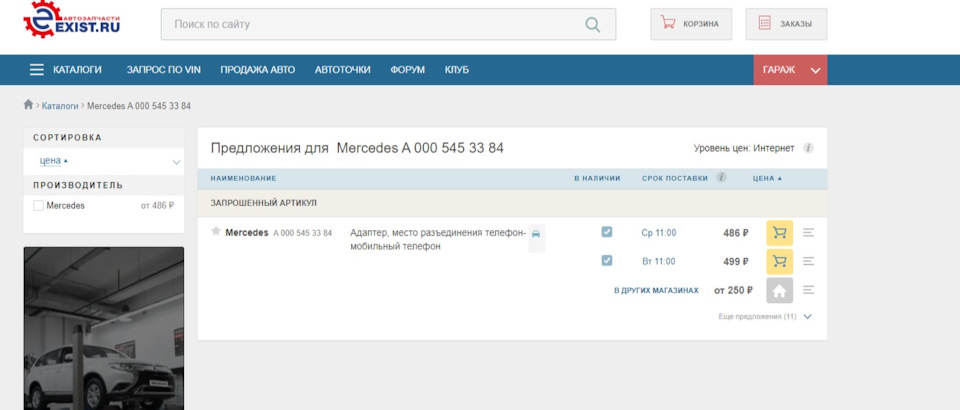Open Продажа авто menu item

[258, 70]
